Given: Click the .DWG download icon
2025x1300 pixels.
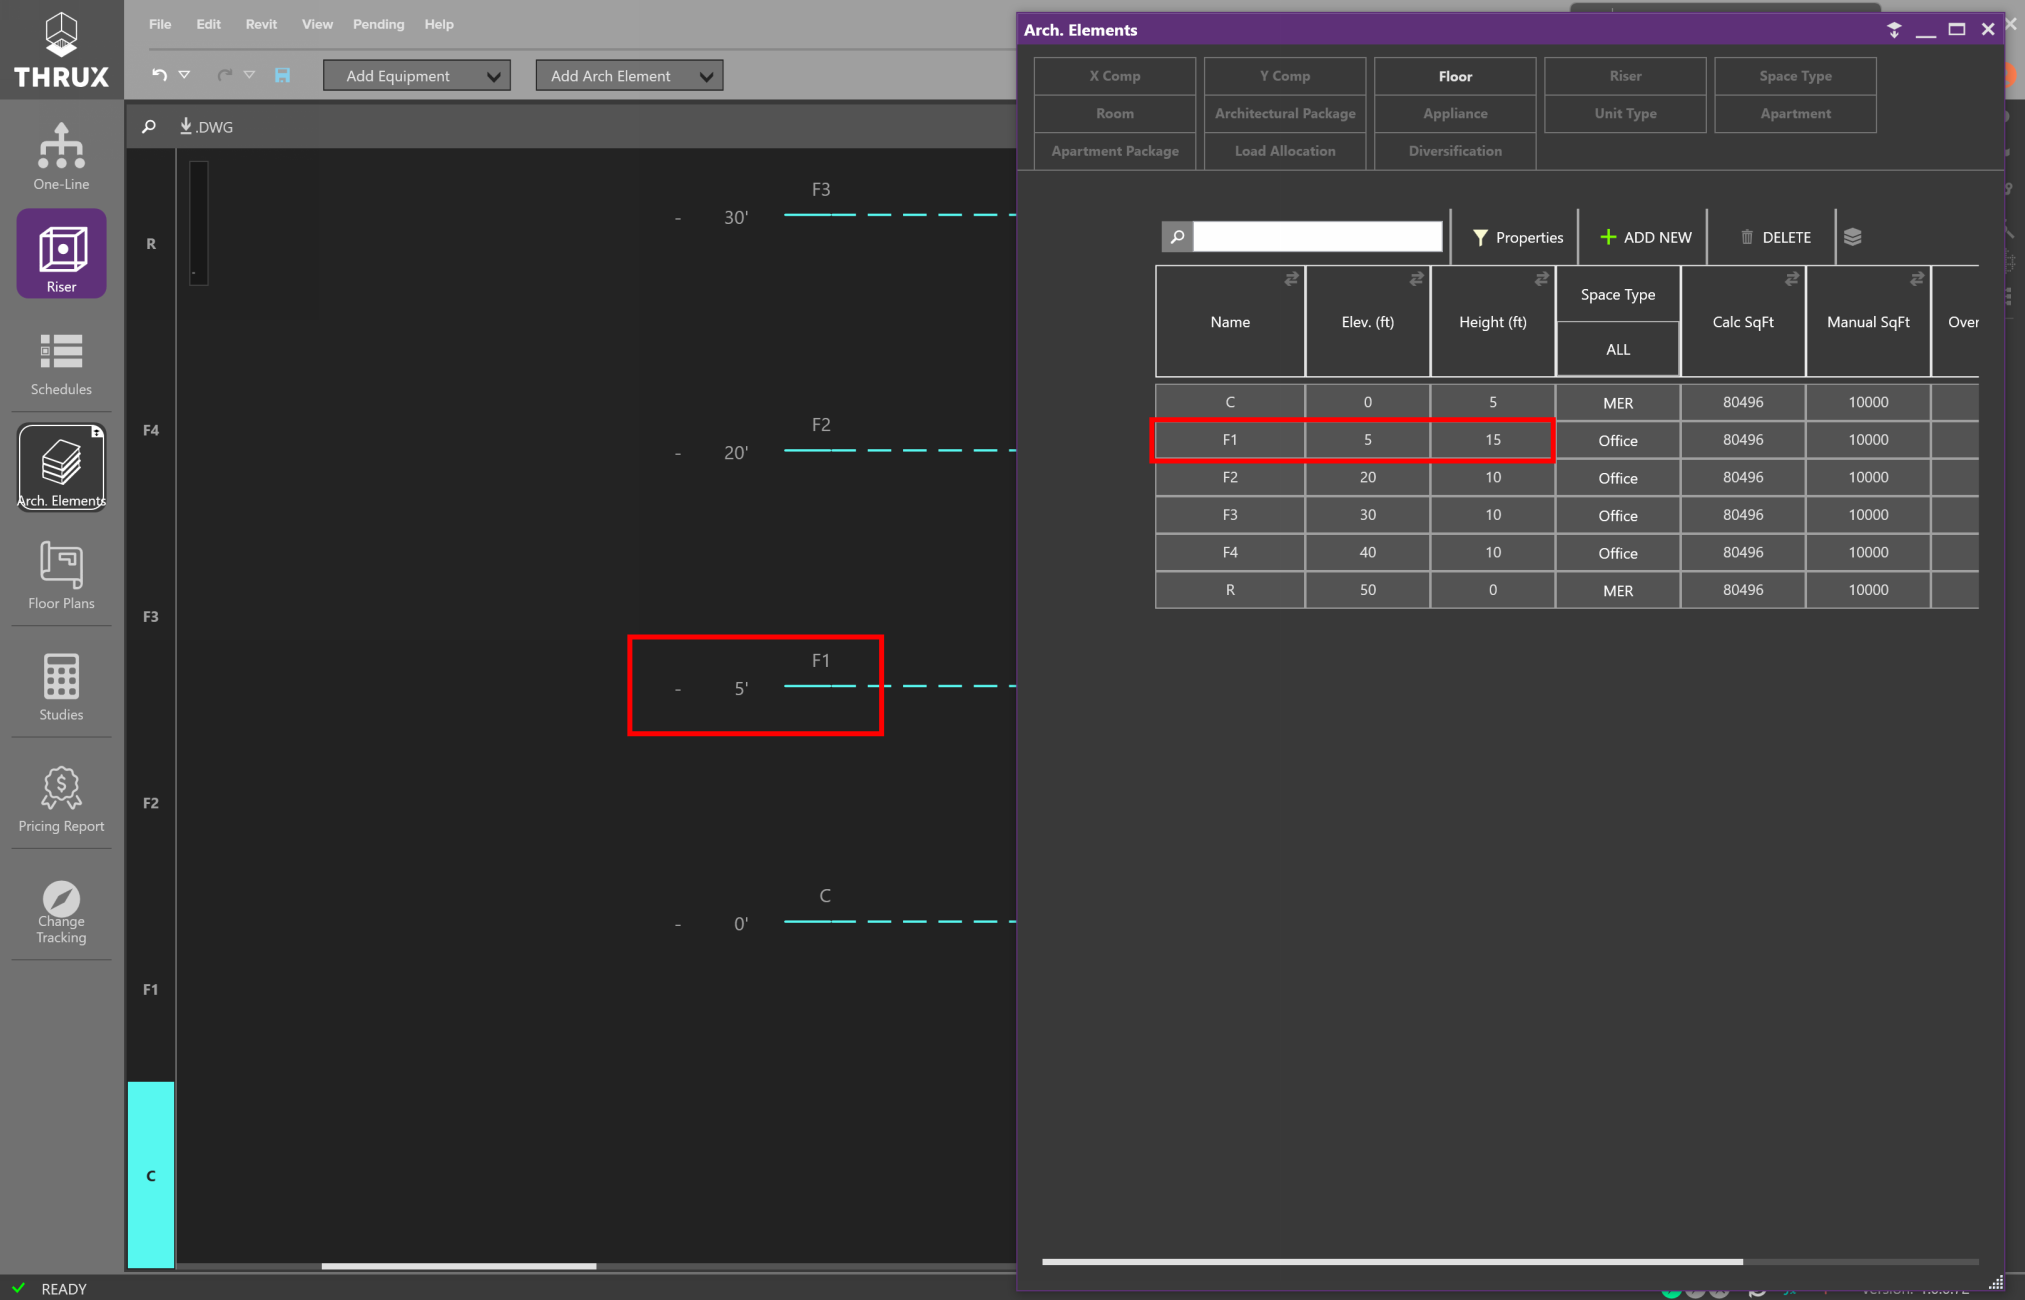Looking at the screenshot, I should coord(205,127).
